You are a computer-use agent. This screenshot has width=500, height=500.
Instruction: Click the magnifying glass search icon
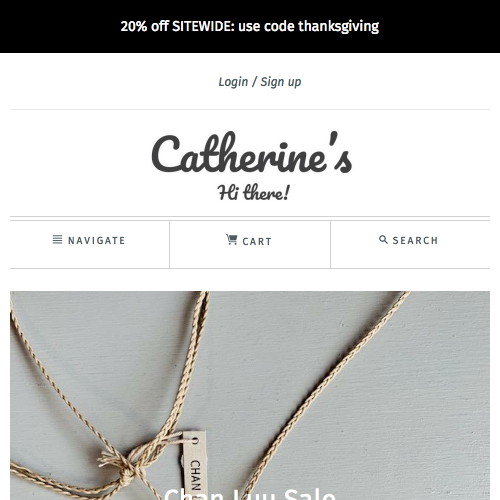click(x=383, y=239)
